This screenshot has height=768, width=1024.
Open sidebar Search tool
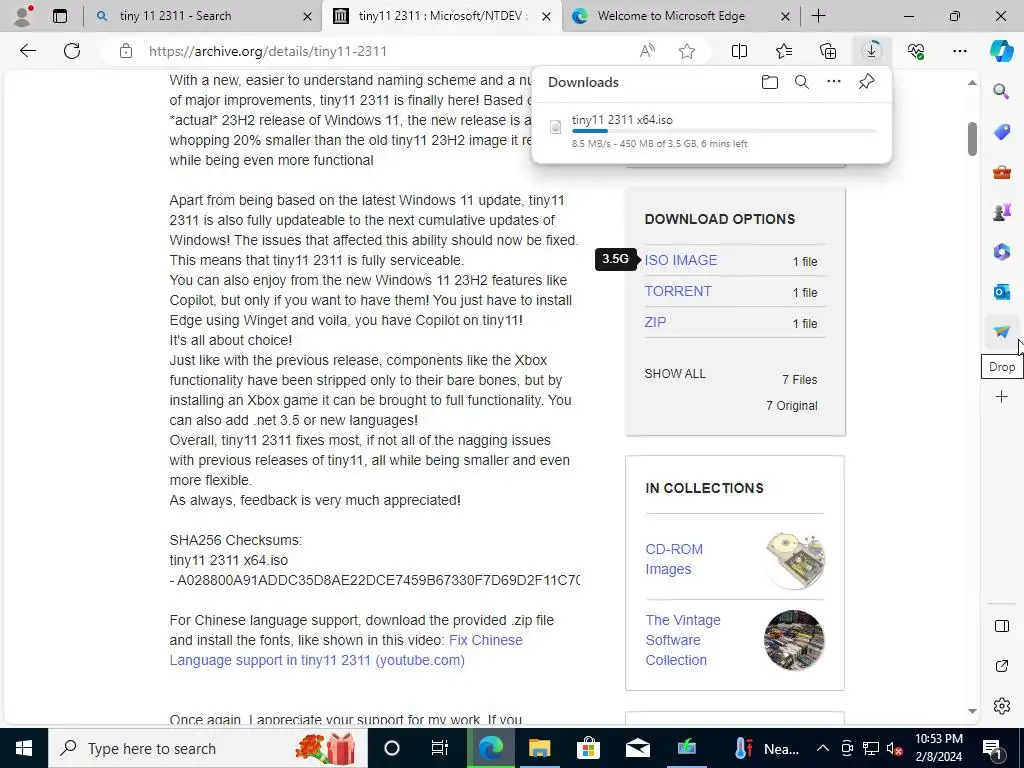1001,91
